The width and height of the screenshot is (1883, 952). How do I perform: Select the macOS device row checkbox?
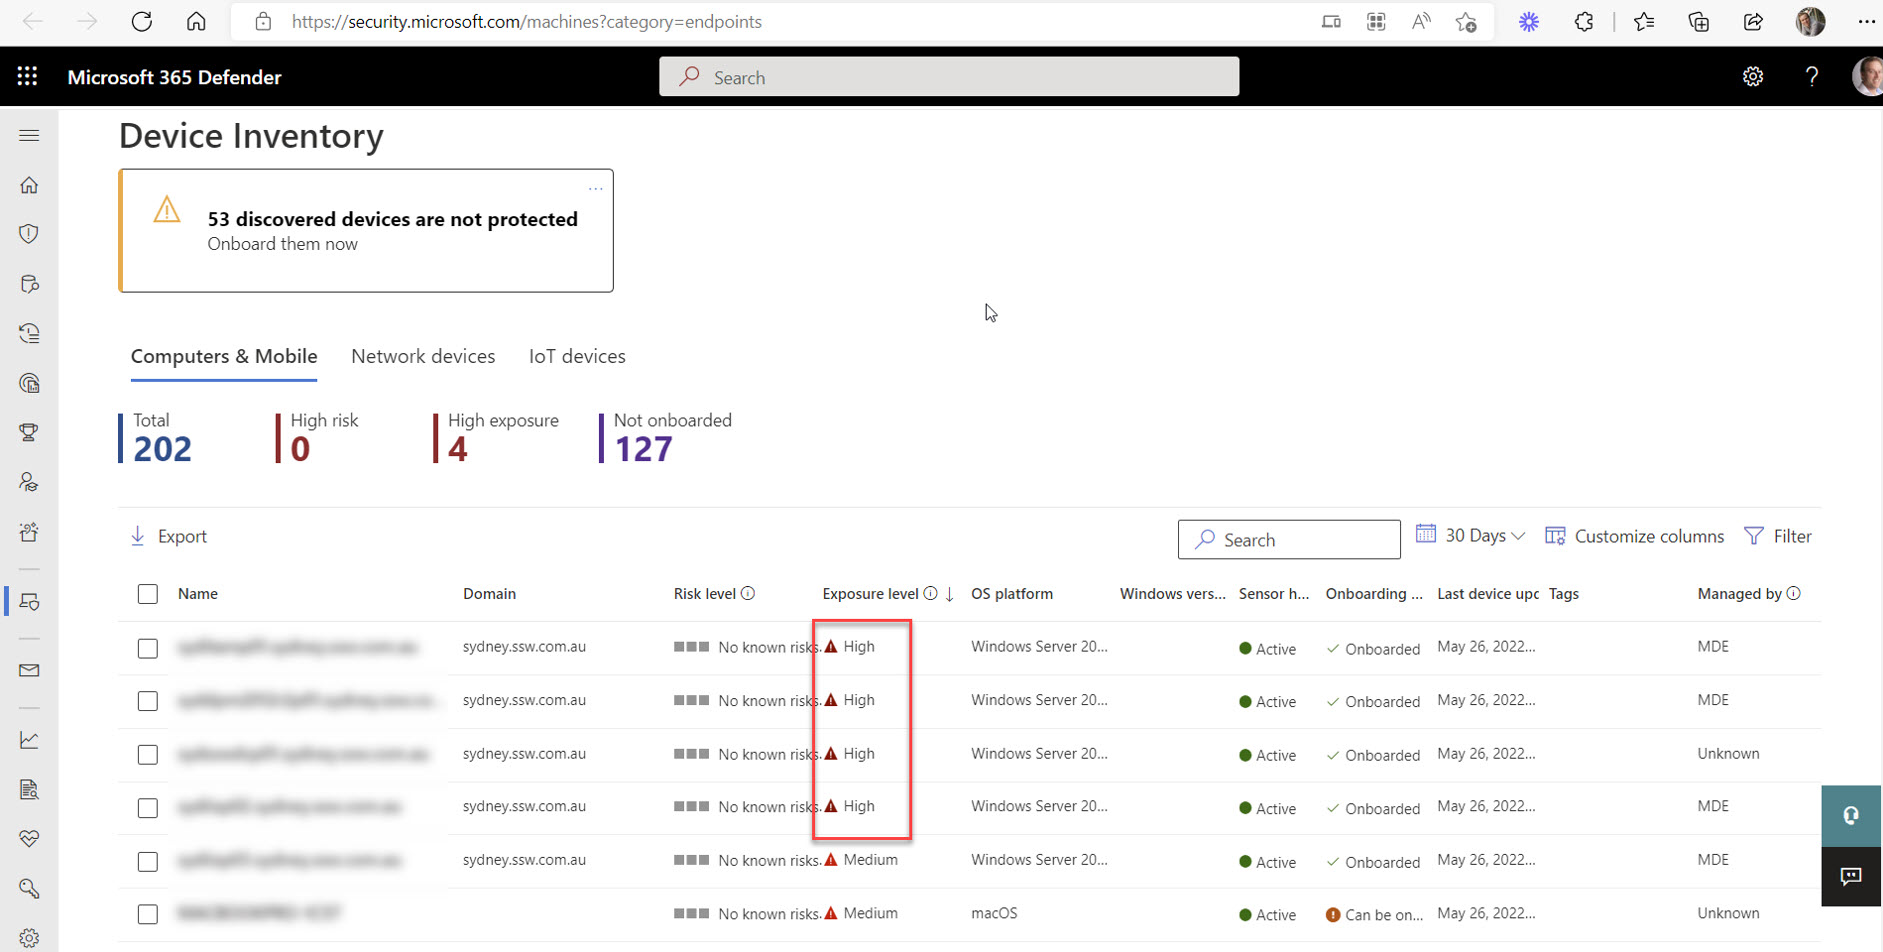pyautogui.click(x=148, y=914)
